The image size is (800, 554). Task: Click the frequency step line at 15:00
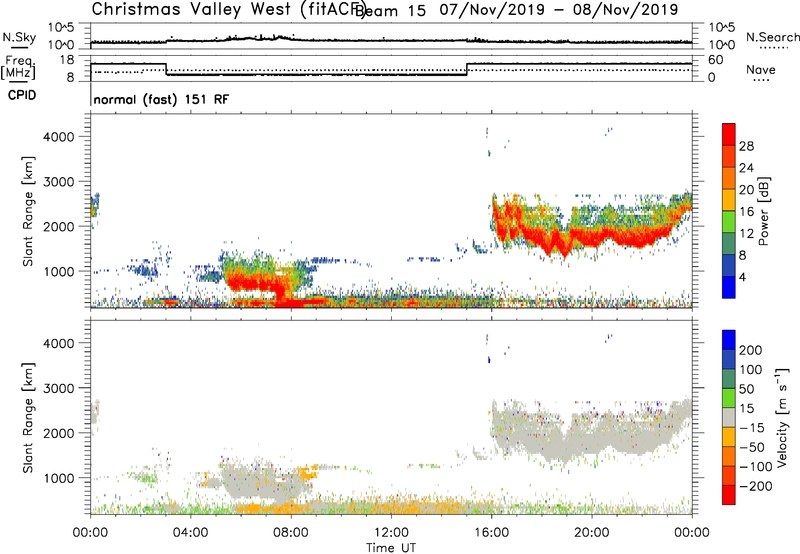[x=466, y=69]
